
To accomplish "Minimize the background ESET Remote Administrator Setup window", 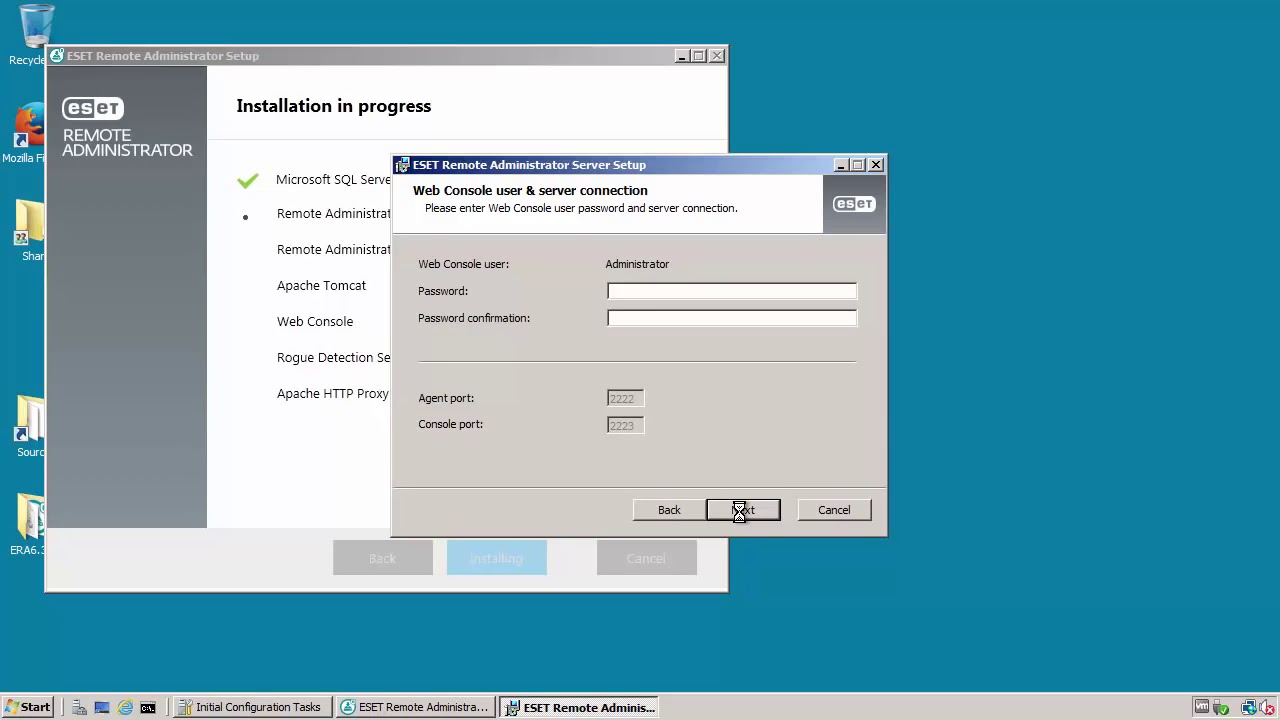I will [x=682, y=56].
